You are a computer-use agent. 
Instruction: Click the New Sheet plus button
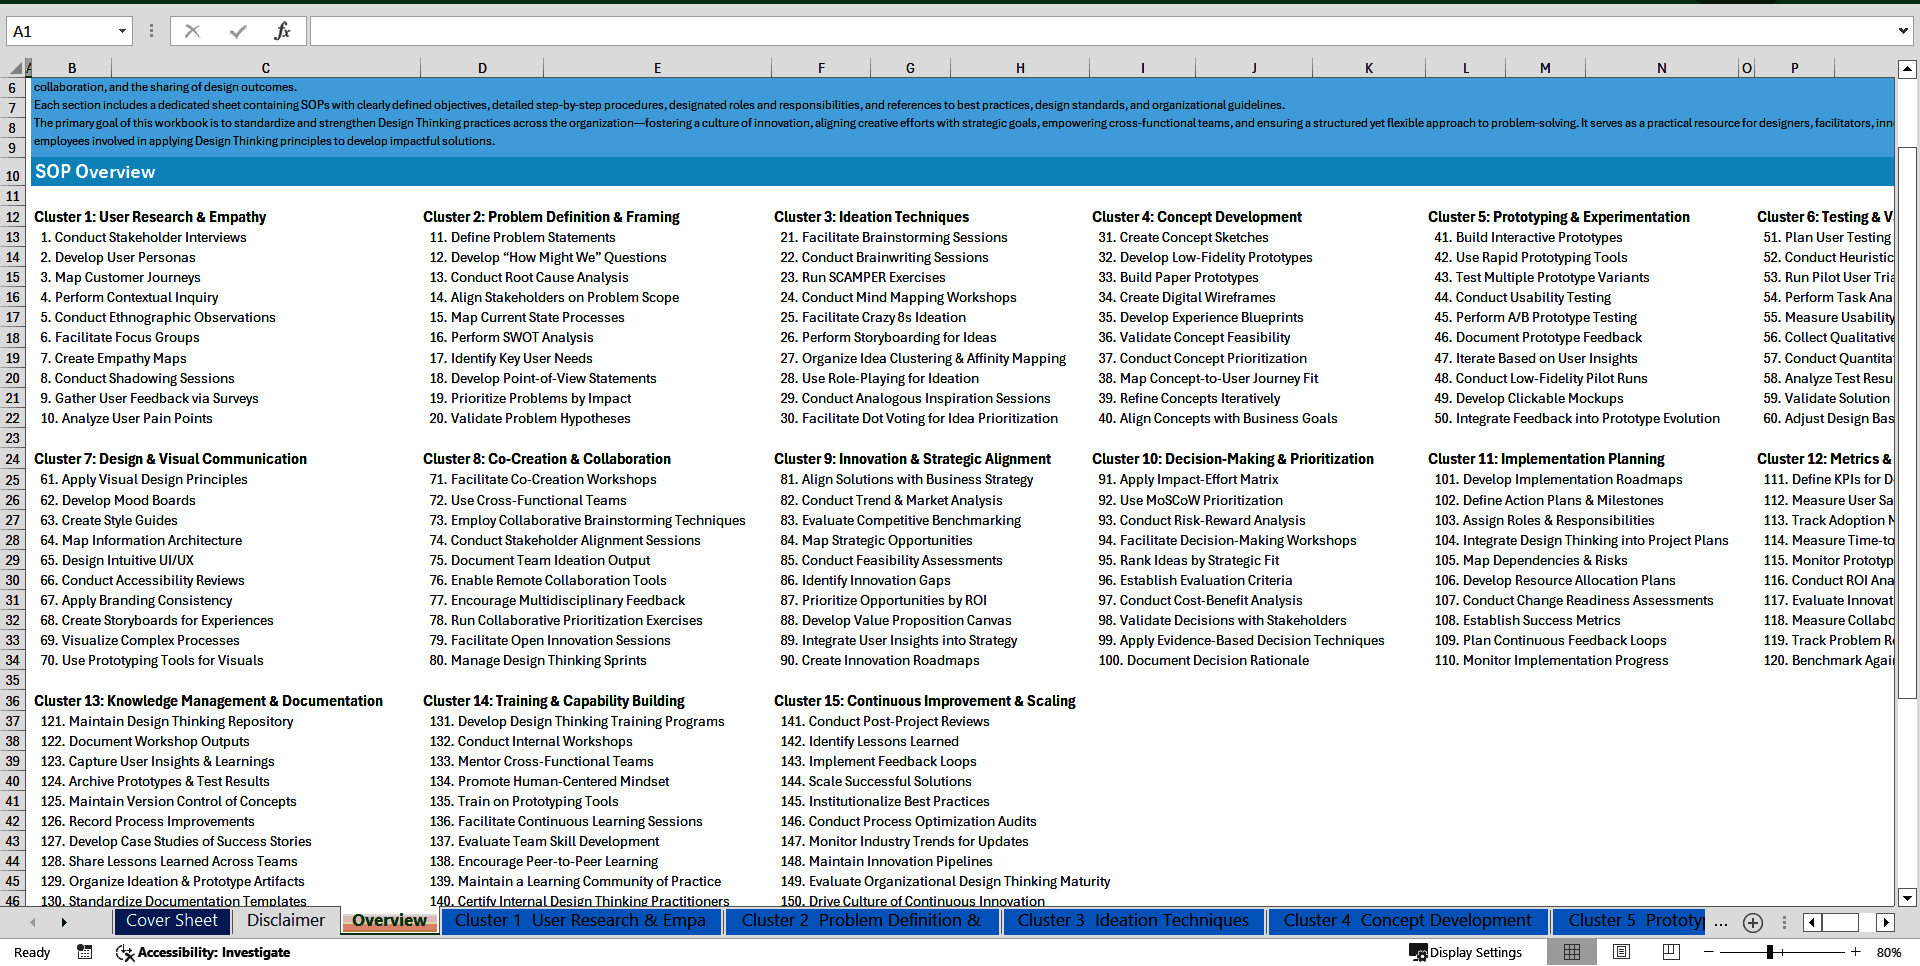click(1752, 922)
